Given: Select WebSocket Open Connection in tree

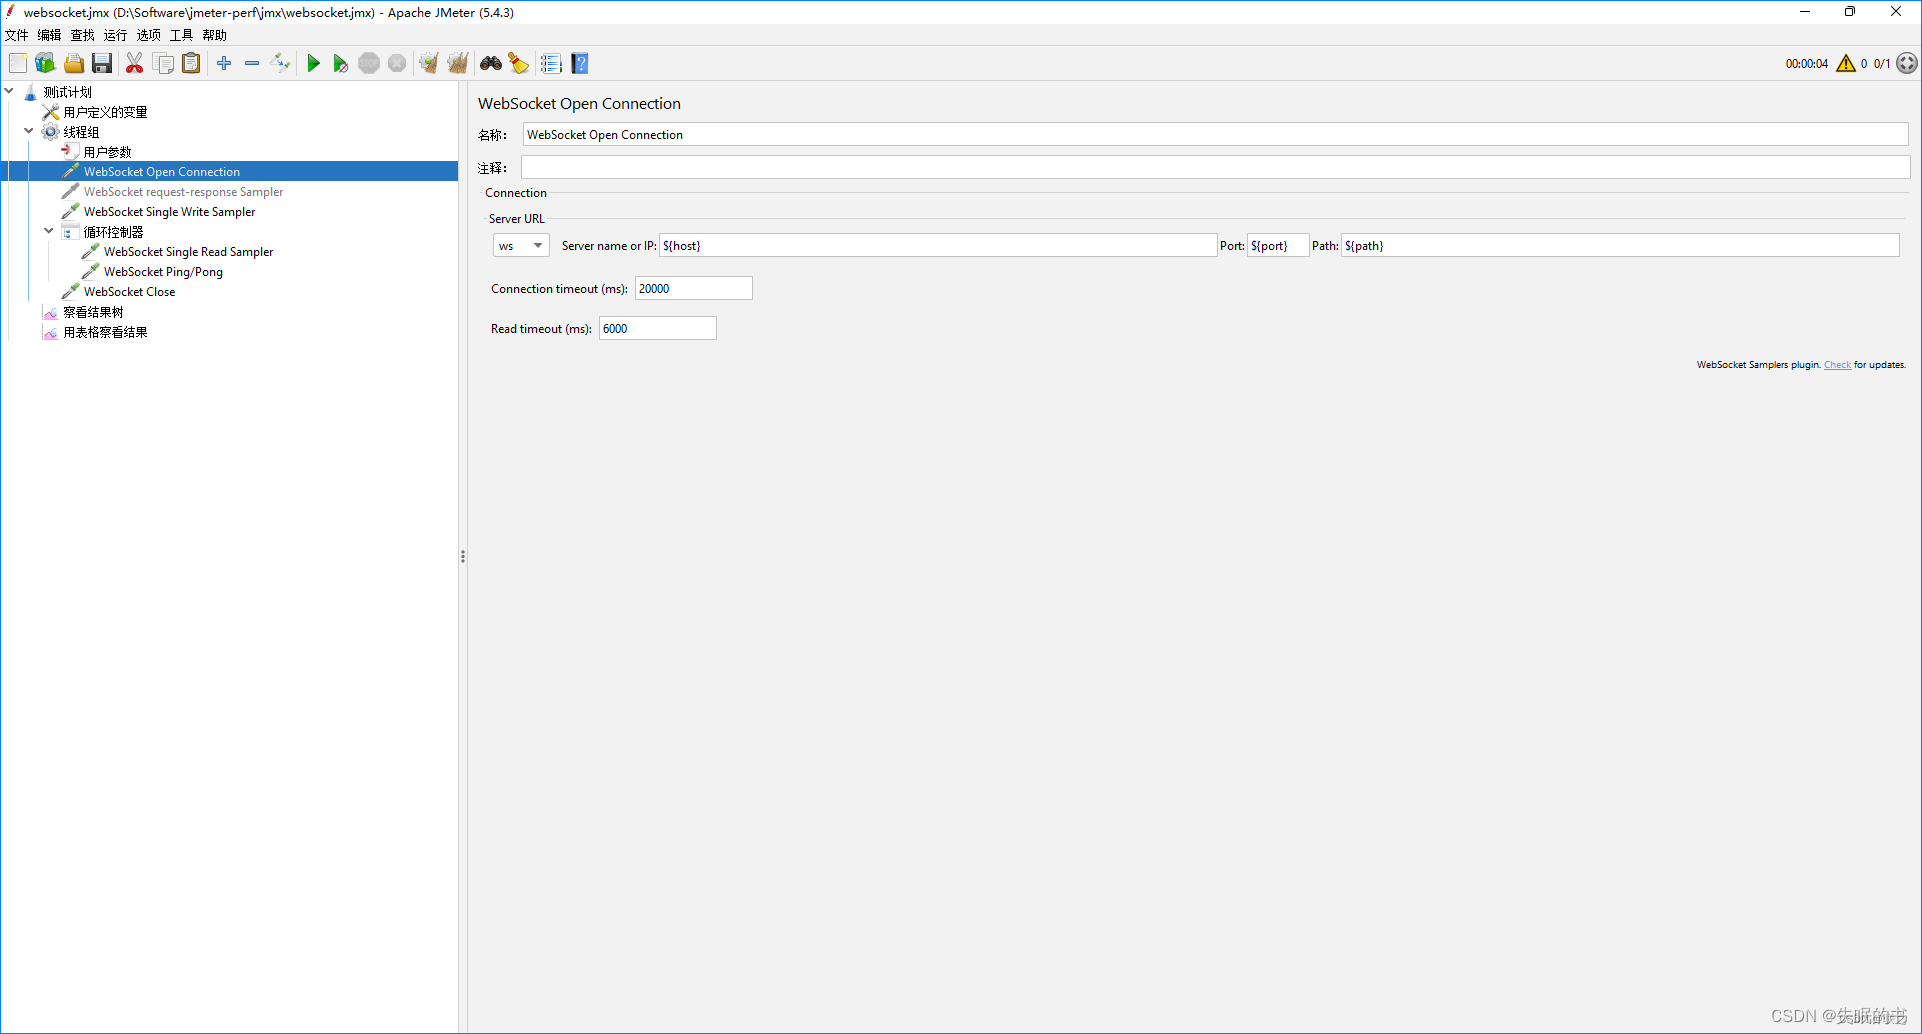Looking at the screenshot, I should point(162,172).
